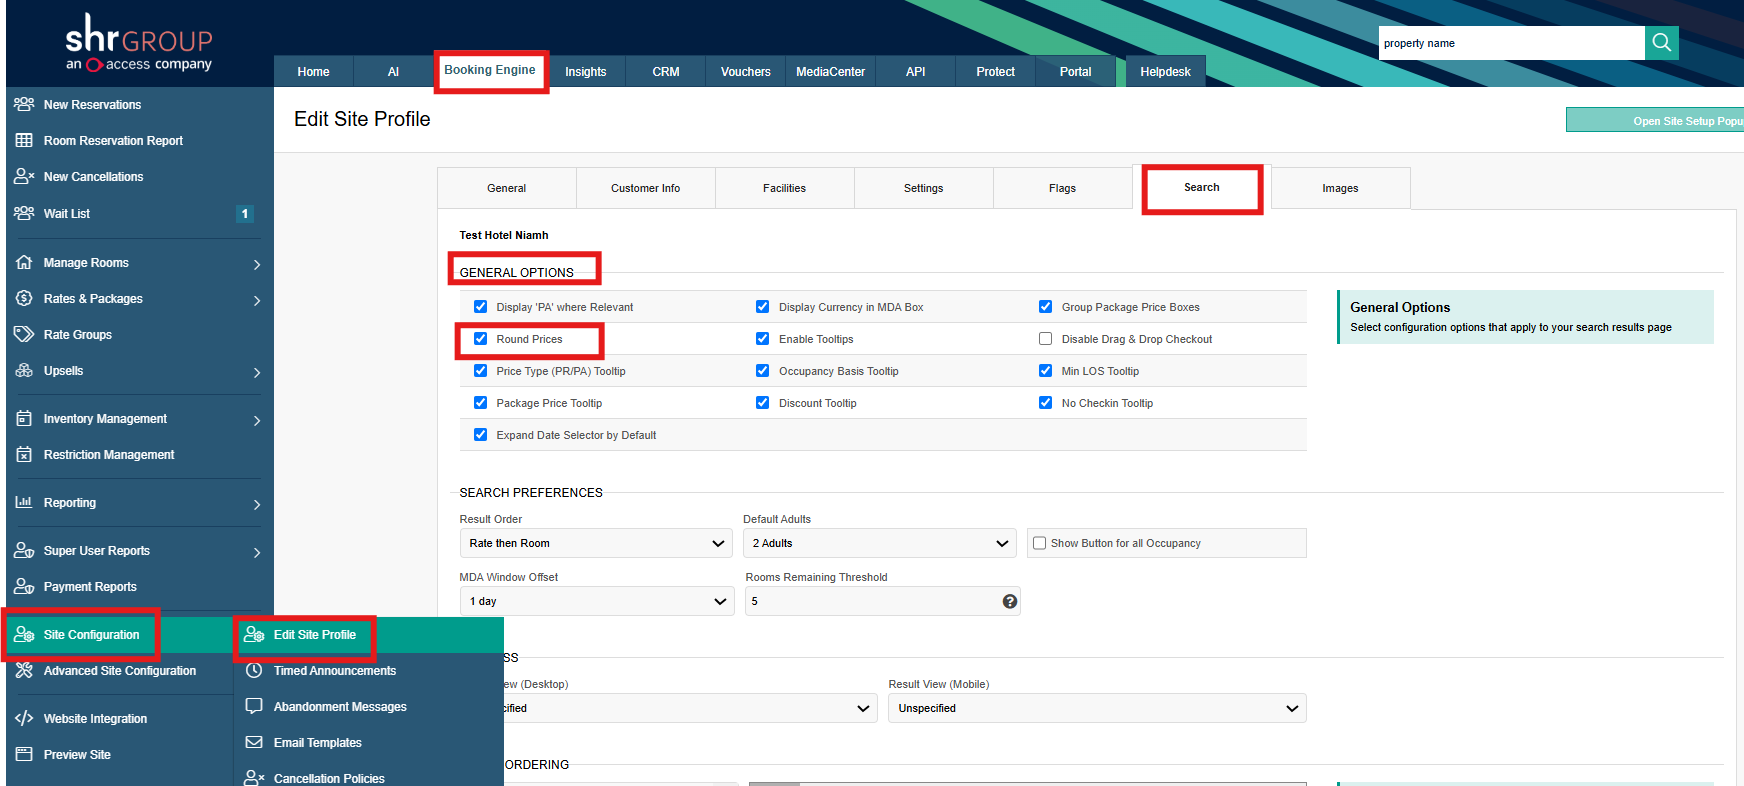This screenshot has width=1744, height=786.
Task: Open the Insights top menu
Action: pyautogui.click(x=585, y=72)
